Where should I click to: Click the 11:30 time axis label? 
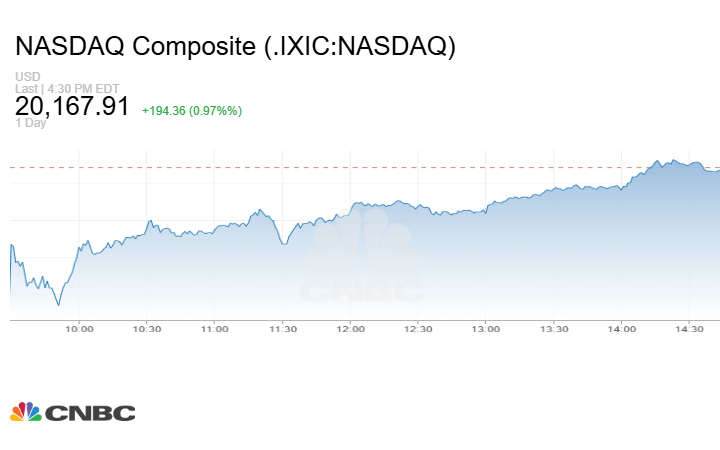coord(283,329)
